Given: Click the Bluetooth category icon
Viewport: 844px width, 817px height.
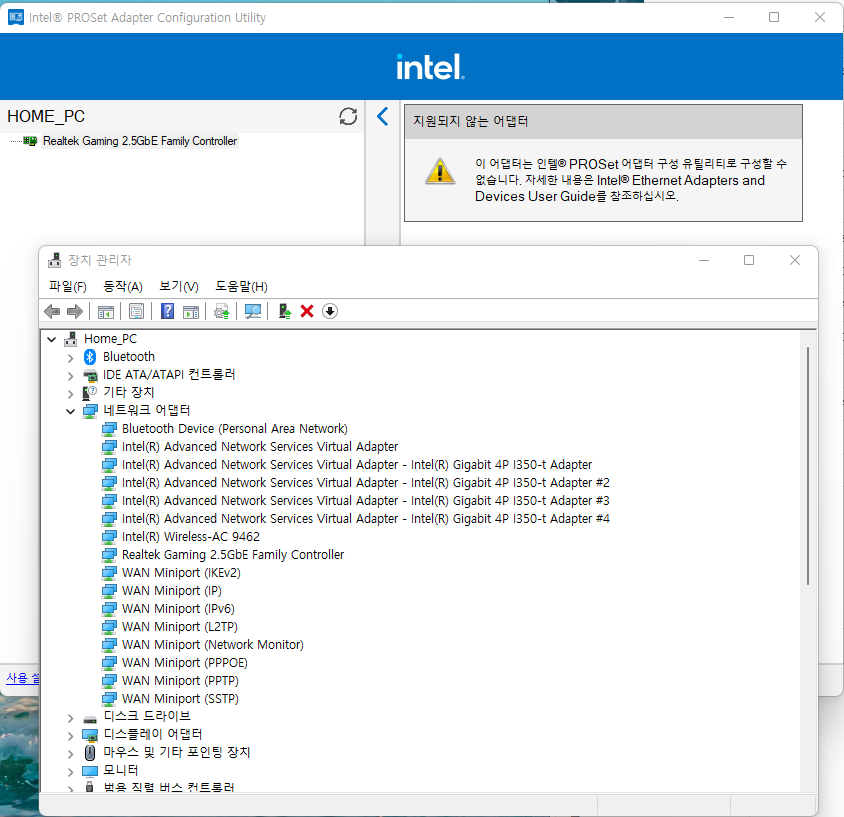Looking at the screenshot, I should point(90,357).
